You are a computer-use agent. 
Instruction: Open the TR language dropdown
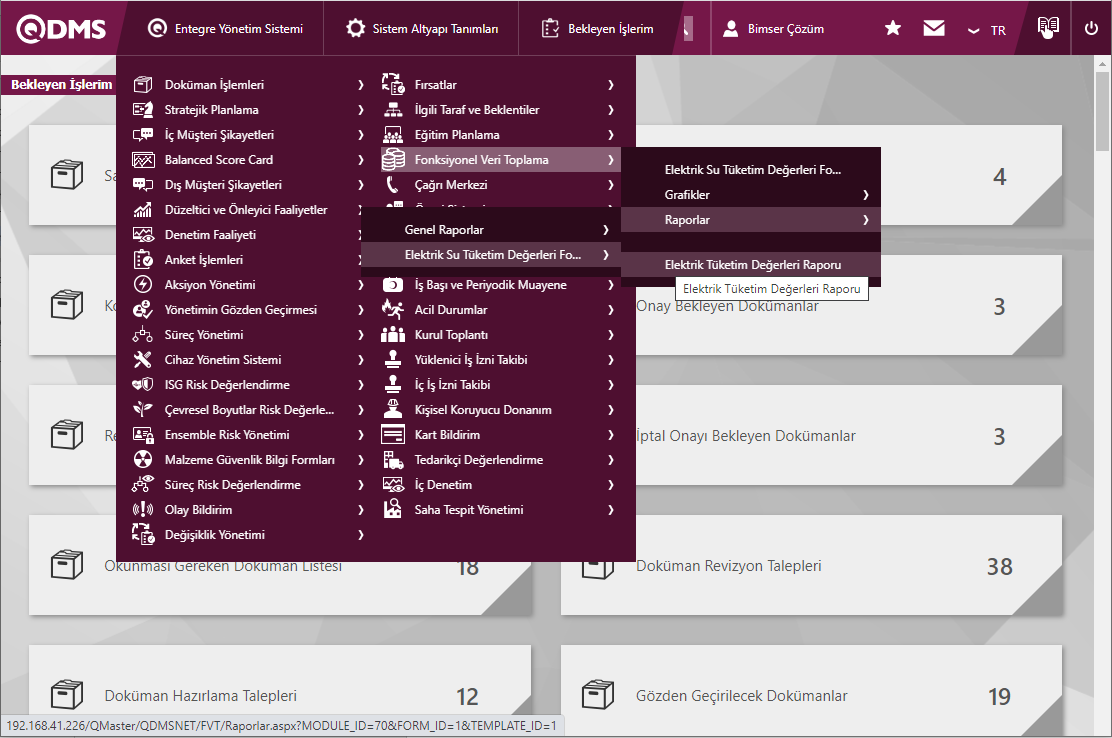(987, 30)
